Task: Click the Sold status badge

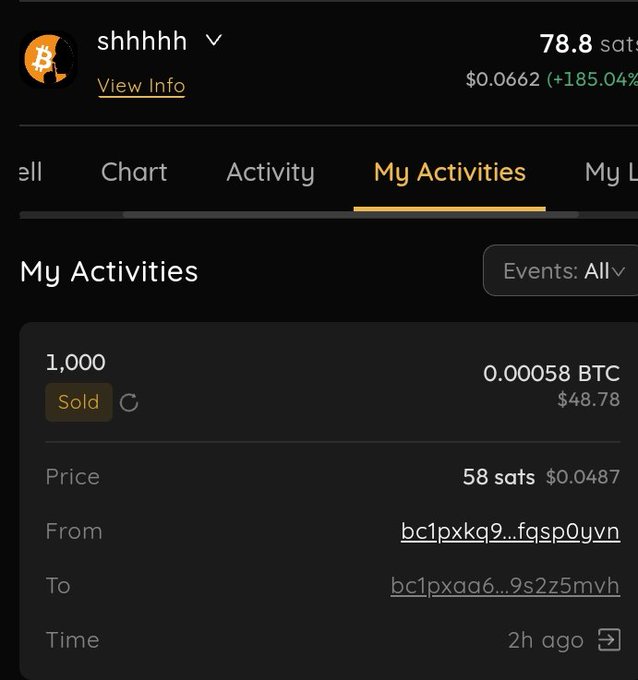Action: (x=79, y=402)
